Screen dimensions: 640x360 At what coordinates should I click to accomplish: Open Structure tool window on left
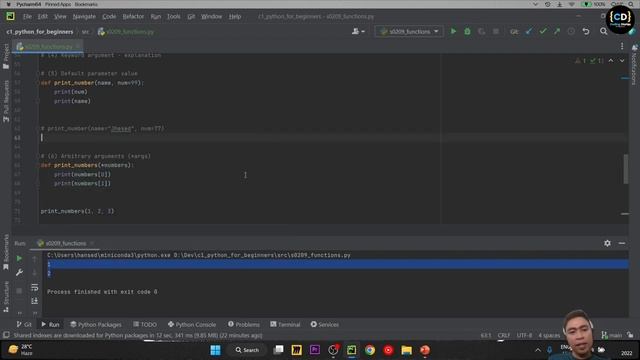(6, 296)
